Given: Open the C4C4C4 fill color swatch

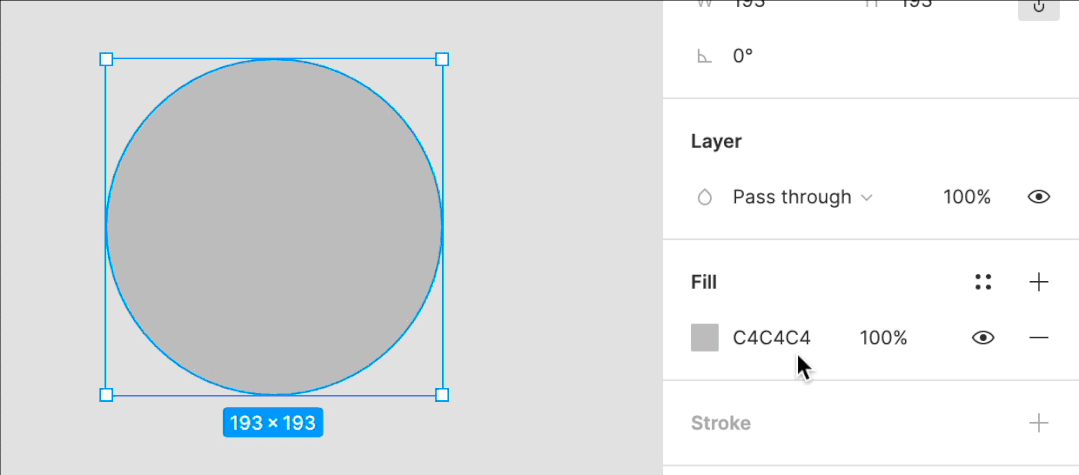Looking at the screenshot, I should click(705, 338).
